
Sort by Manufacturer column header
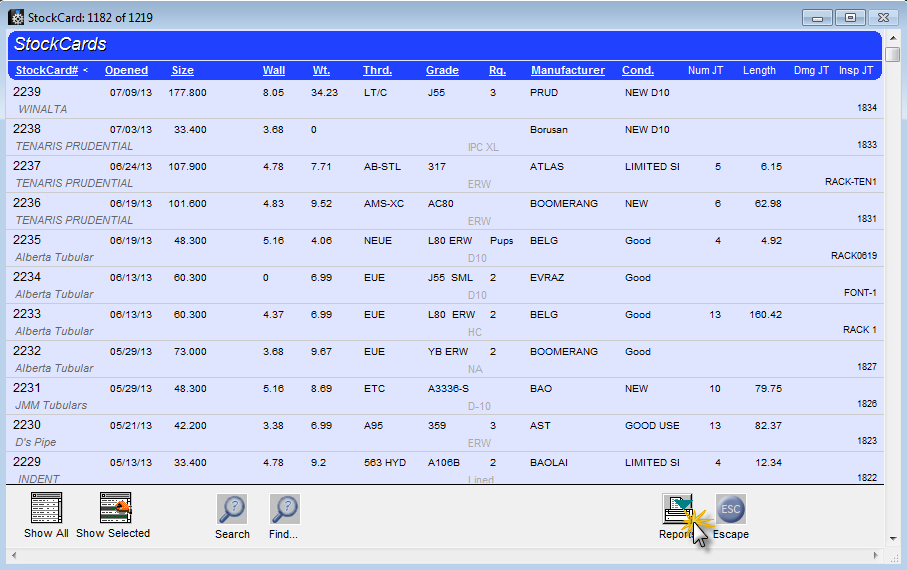[567, 71]
